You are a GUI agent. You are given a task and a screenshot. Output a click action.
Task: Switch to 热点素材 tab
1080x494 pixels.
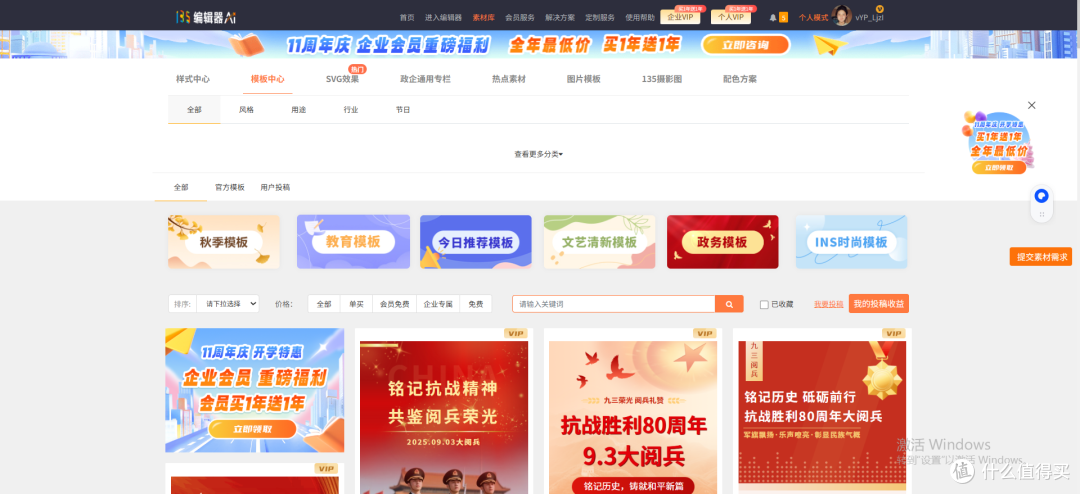click(x=508, y=79)
